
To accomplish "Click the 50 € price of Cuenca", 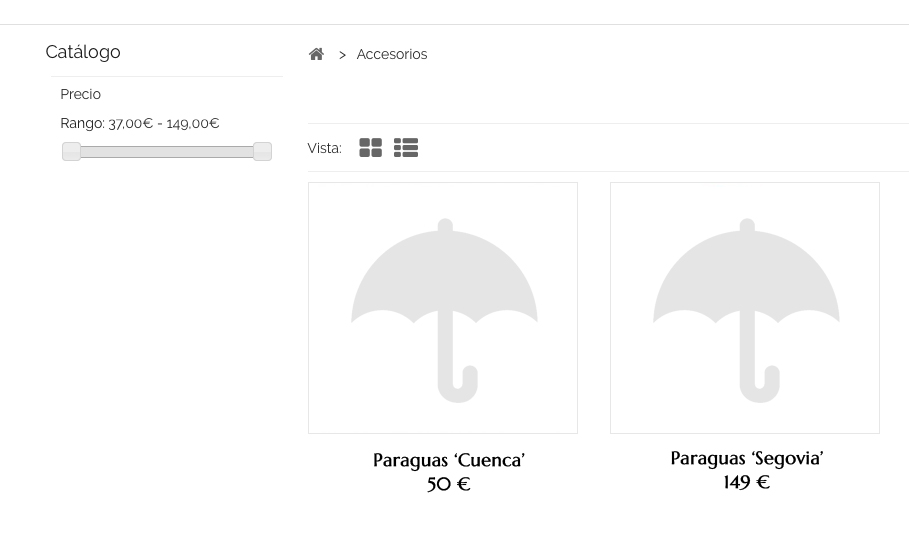I will (x=448, y=484).
